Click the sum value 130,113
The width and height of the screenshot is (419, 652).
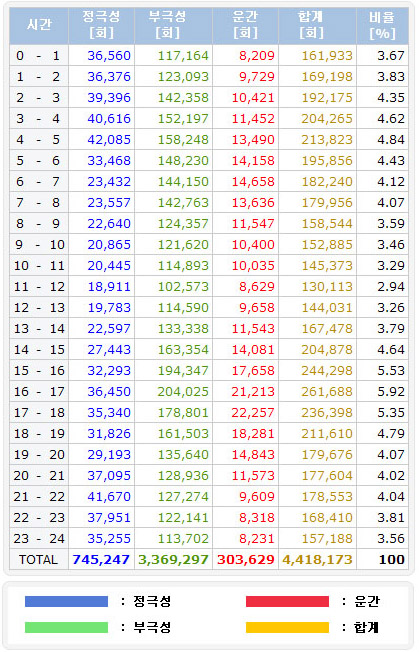tap(327, 286)
